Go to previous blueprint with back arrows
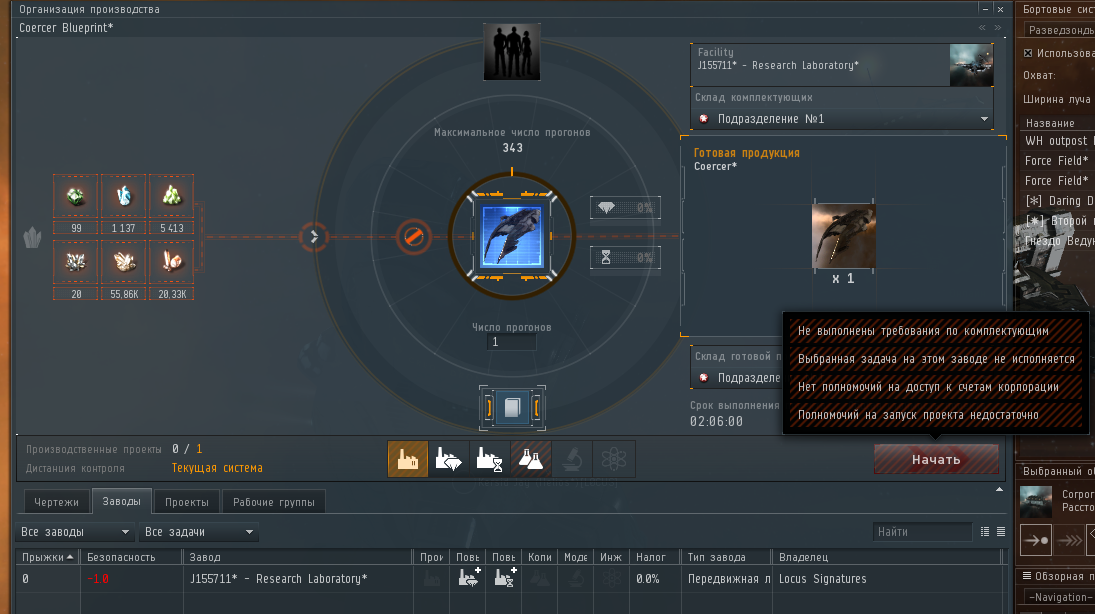The height and width of the screenshot is (614, 1095). coord(983,28)
